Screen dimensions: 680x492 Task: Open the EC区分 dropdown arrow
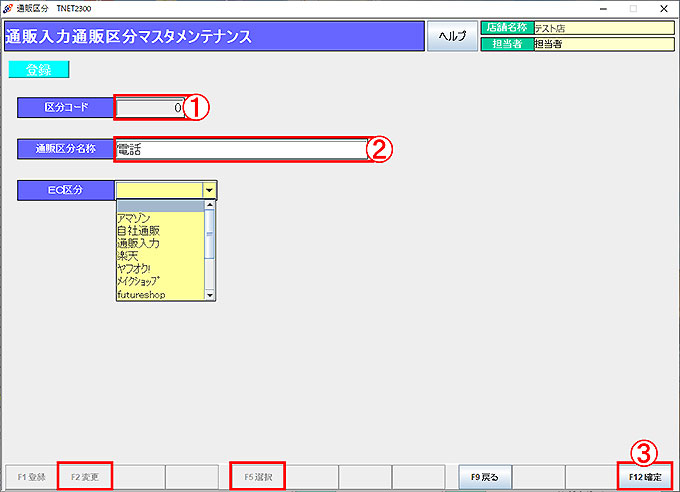209,190
